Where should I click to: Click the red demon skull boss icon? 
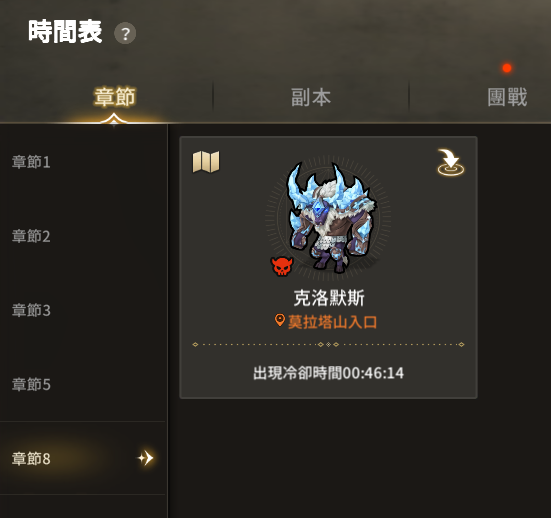point(282,266)
